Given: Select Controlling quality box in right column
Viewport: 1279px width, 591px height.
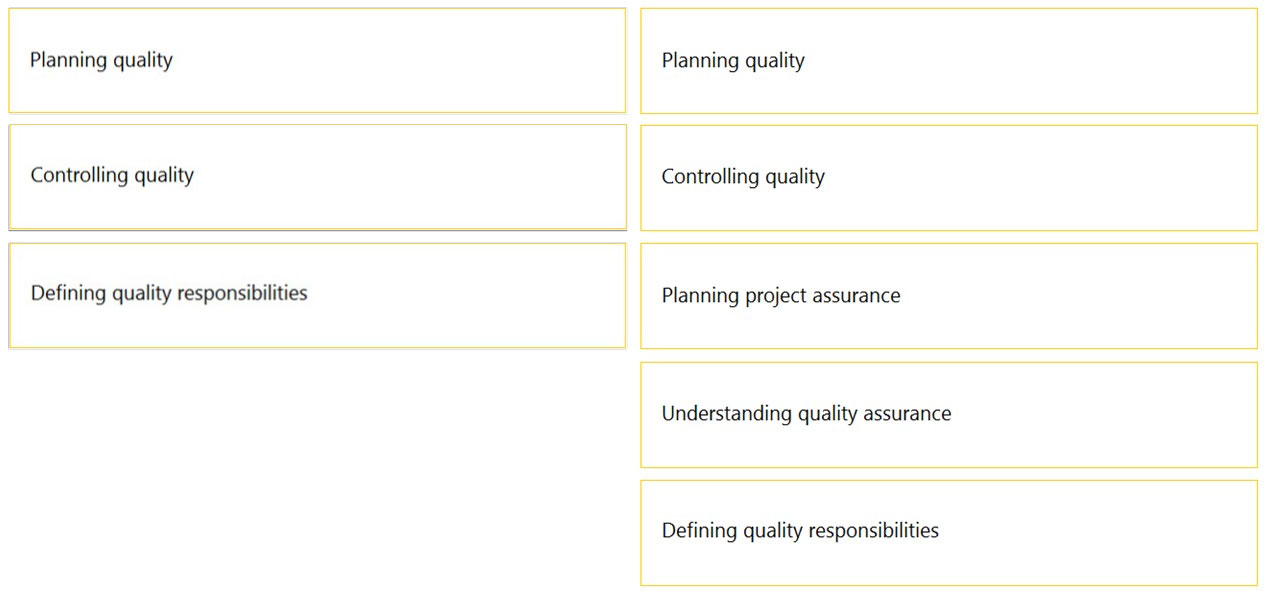Looking at the screenshot, I should click(948, 178).
